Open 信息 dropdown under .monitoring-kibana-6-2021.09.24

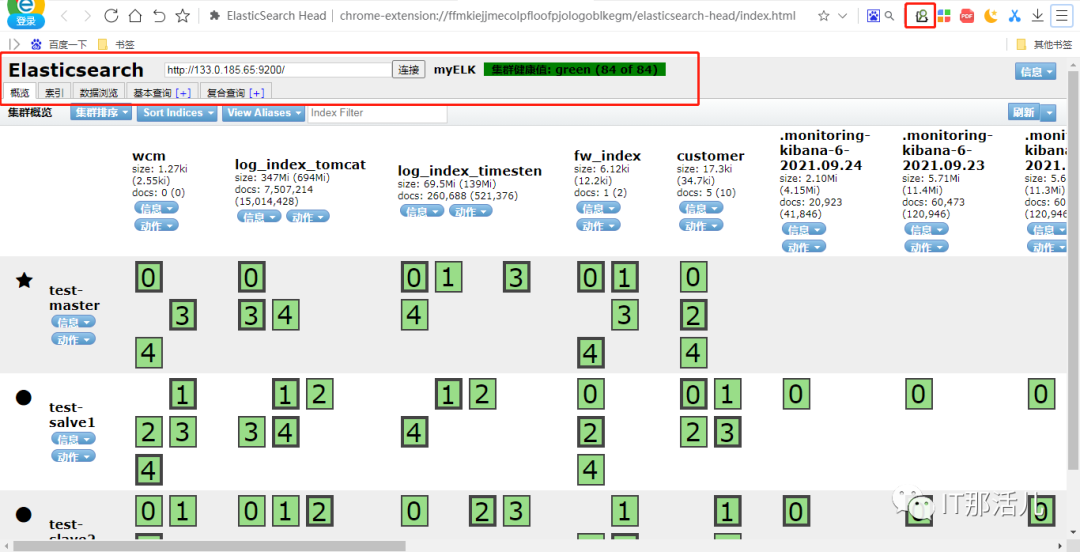pos(804,229)
